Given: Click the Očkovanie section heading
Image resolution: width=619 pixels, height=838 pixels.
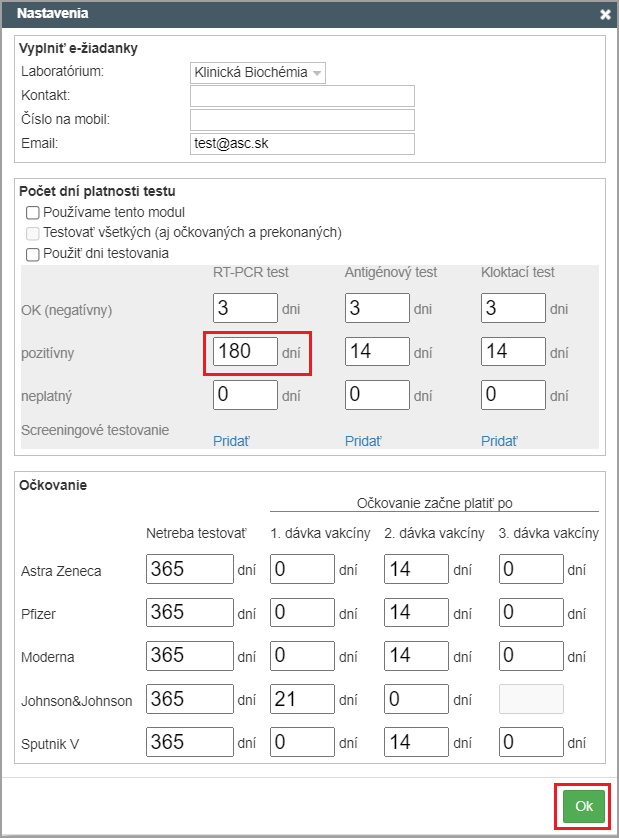Looking at the screenshot, I should pos(53,485).
